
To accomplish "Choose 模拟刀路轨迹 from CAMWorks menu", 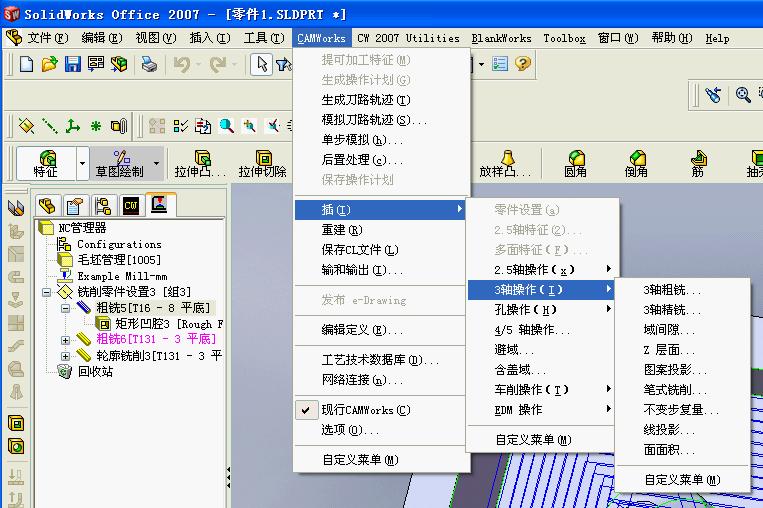I will click(382, 120).
